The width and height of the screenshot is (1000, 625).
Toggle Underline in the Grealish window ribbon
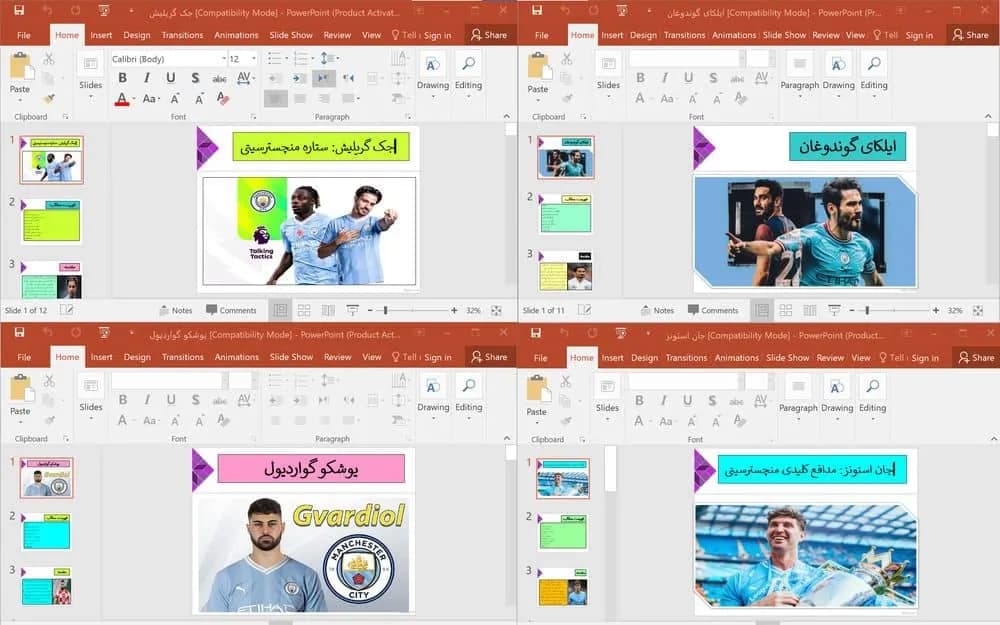170,78
